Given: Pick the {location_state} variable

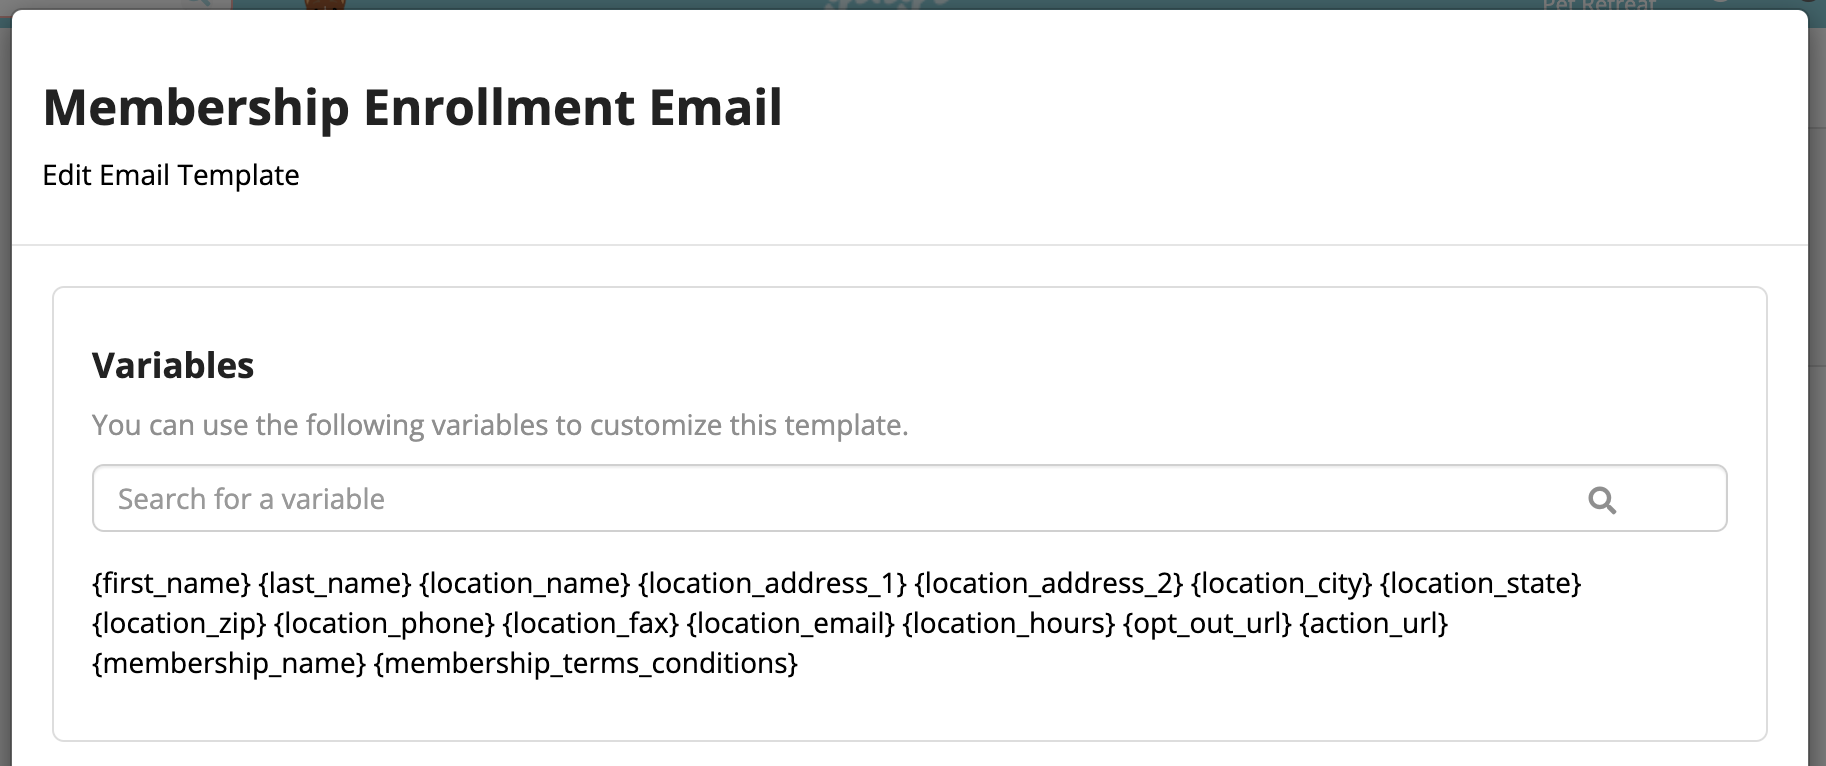Looking at the screenshot, I should pyautogui.click(x=1481, y=583).
